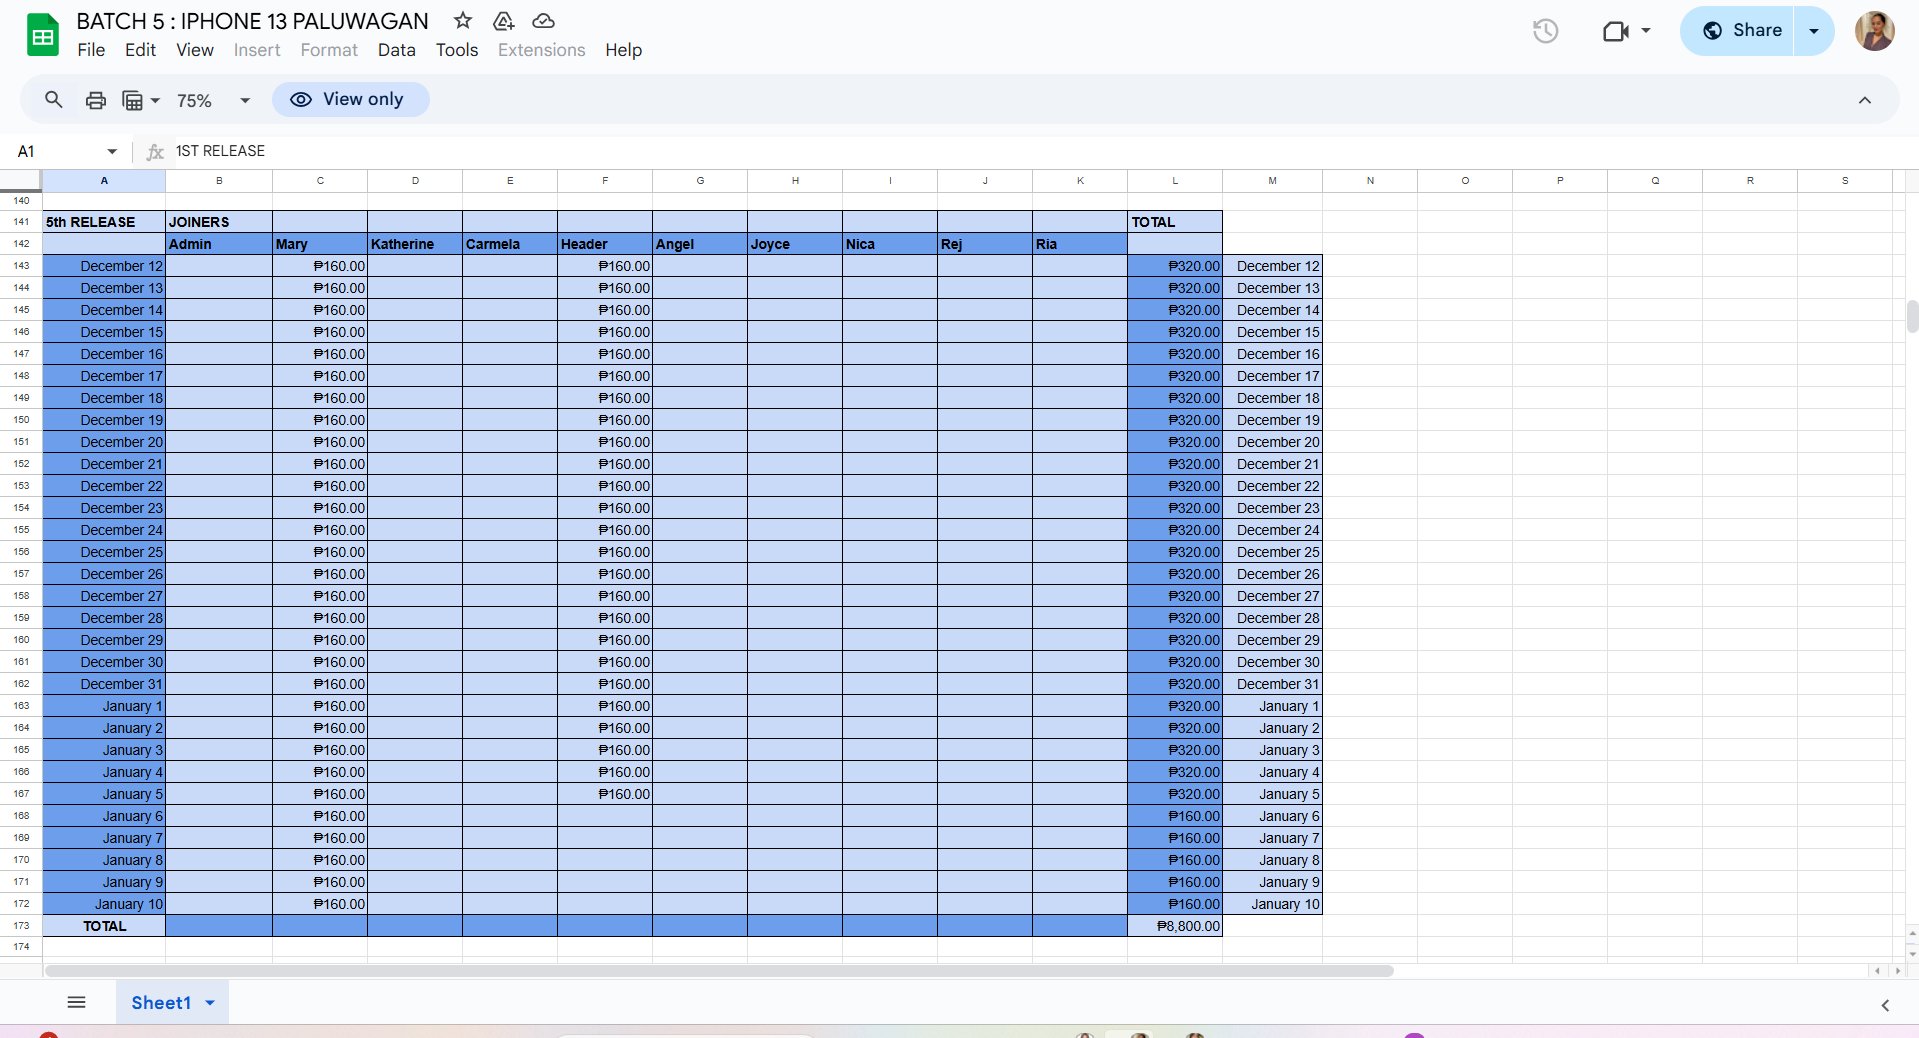This screenshot has height=1038, width=1919.
Task: Select row 173 header
Action: point(21,926)
